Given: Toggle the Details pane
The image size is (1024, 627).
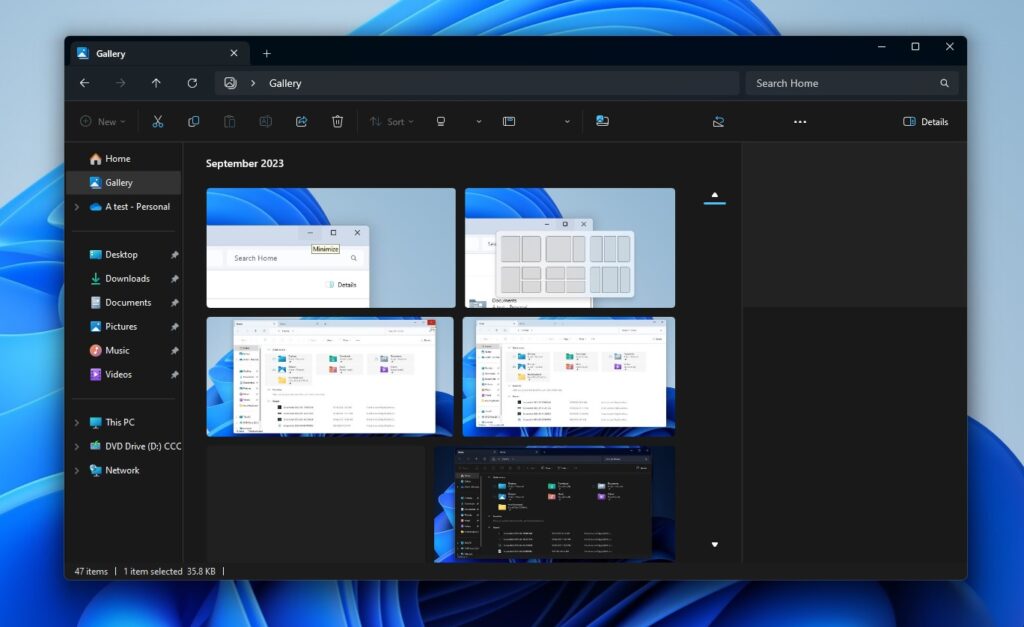Looking at the screenshot, I should click(925, 121).
